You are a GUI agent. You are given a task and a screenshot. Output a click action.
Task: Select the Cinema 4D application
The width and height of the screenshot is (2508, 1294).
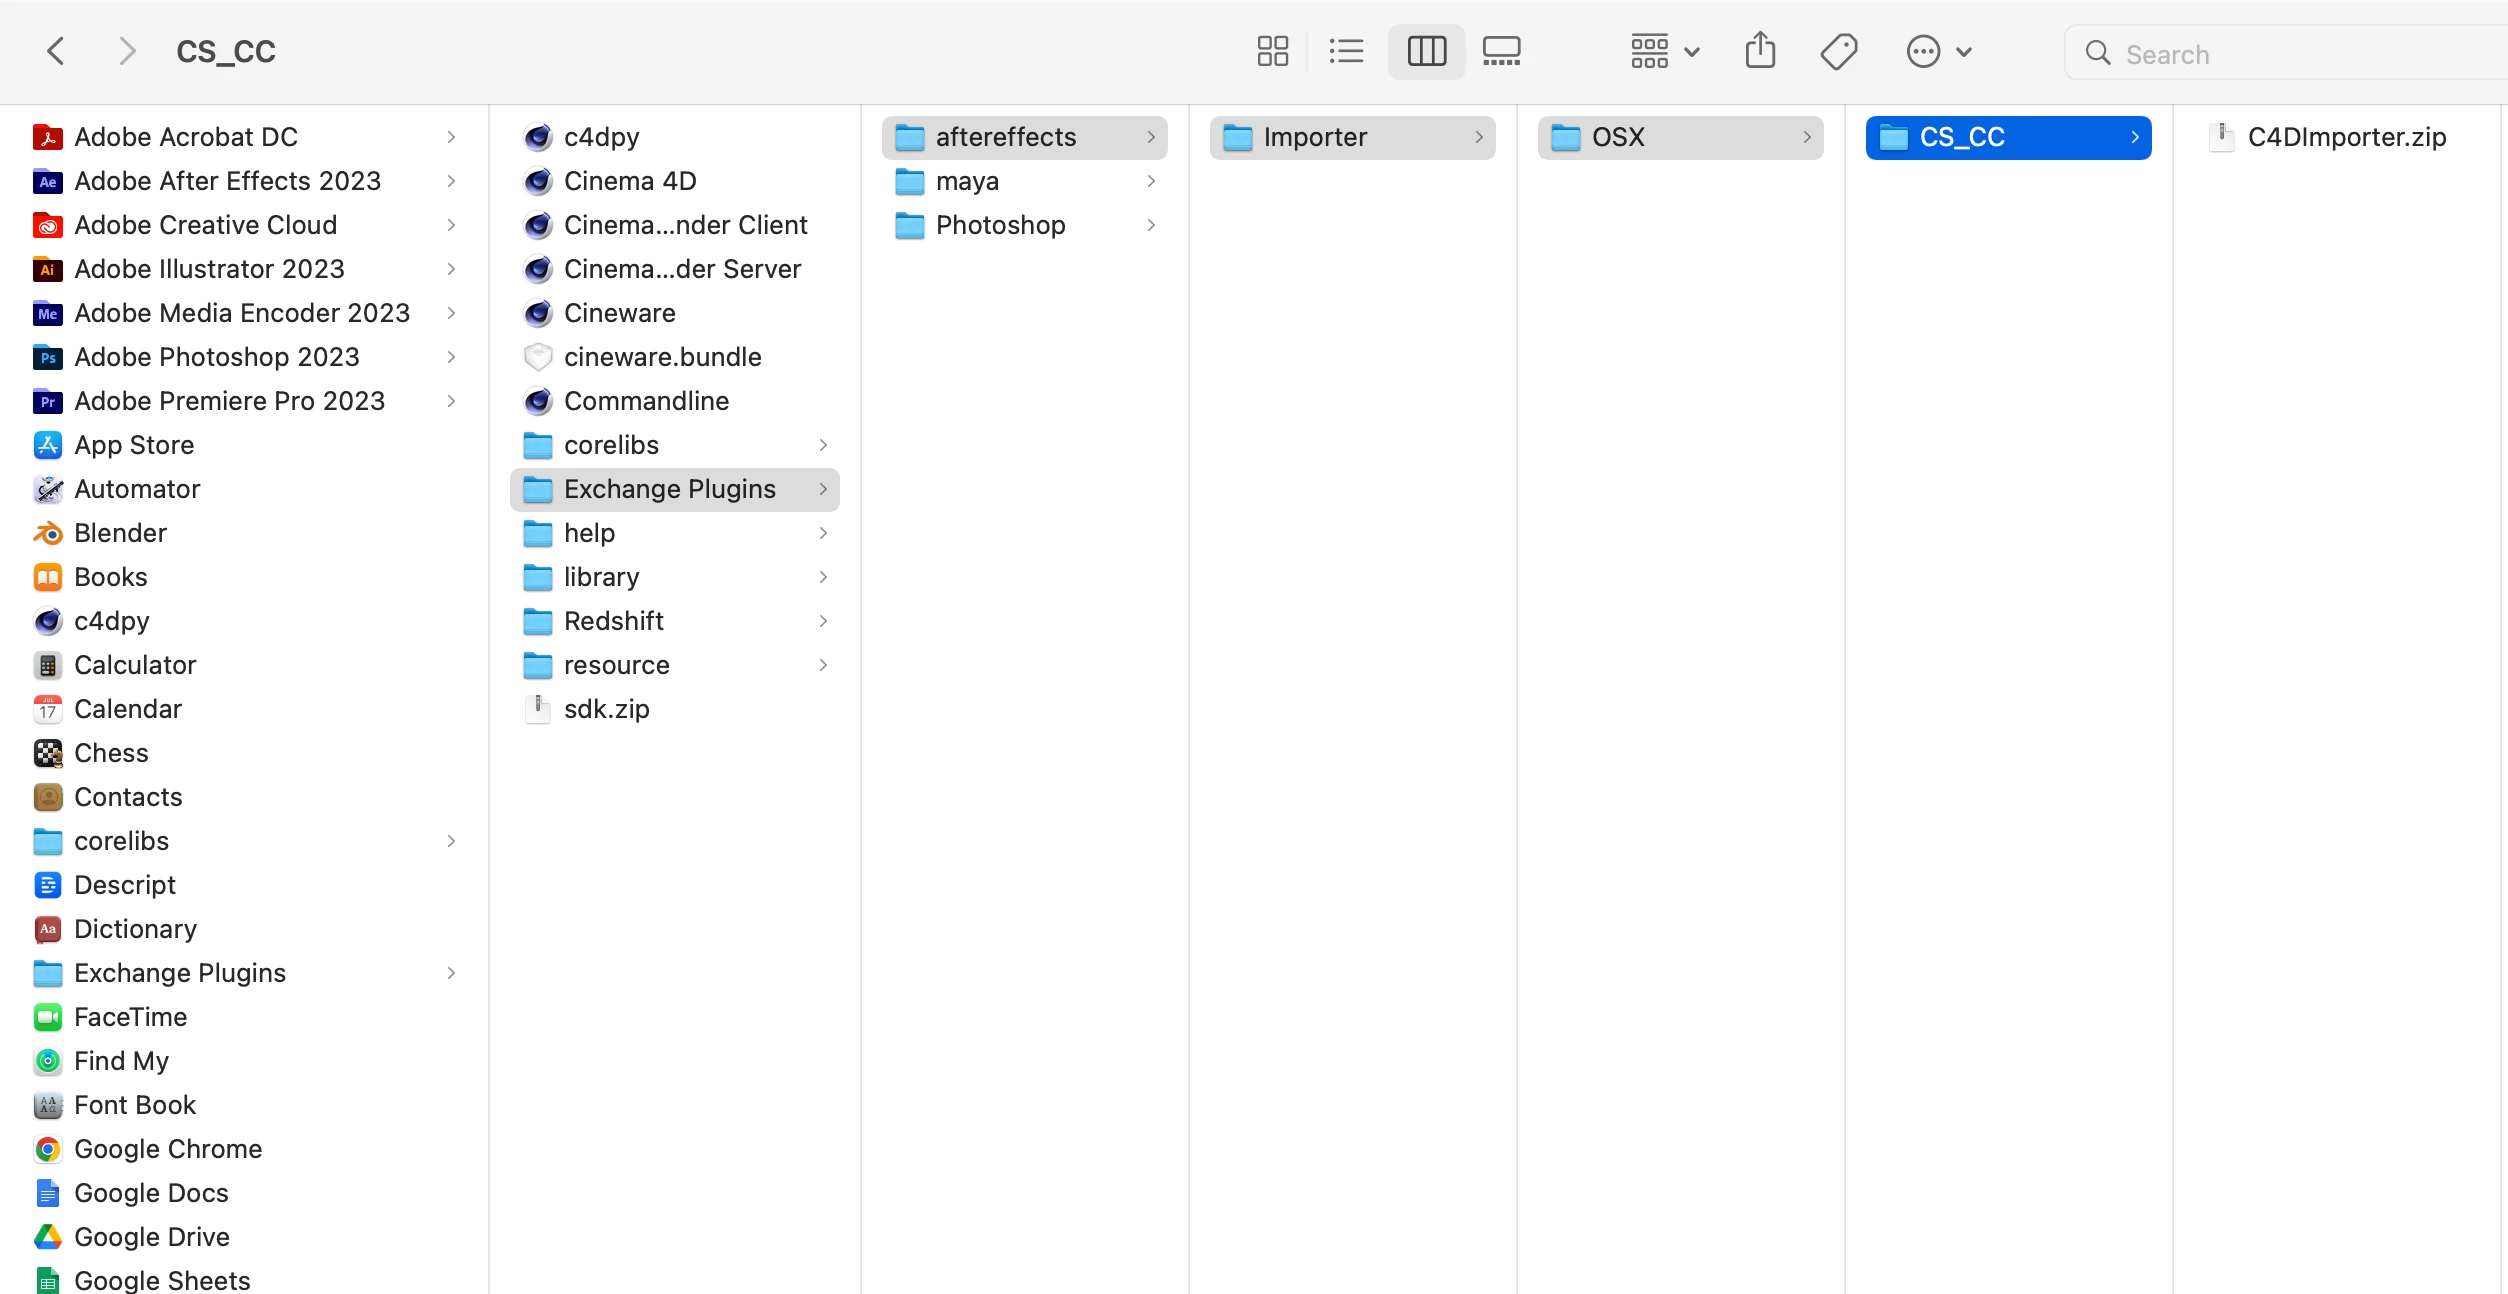click(x=629, y=181)
